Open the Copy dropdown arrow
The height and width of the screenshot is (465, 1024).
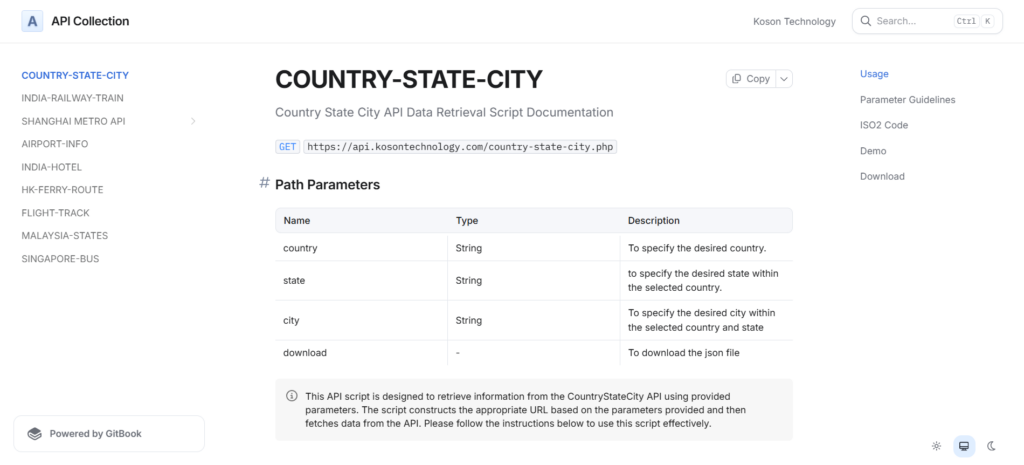pyautogui.click(x=784, y=79)
